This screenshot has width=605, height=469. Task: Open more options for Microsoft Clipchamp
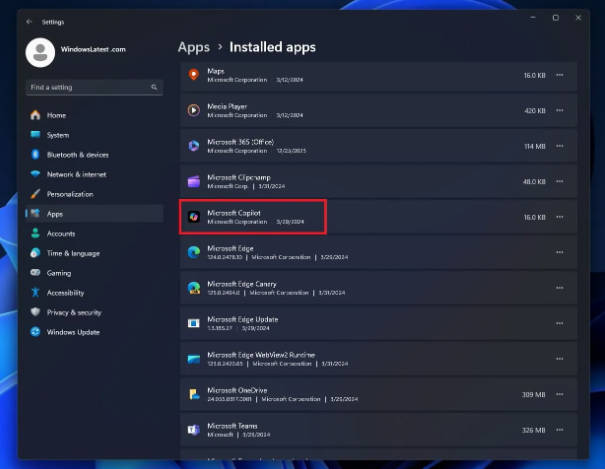(x=559, y=181)
